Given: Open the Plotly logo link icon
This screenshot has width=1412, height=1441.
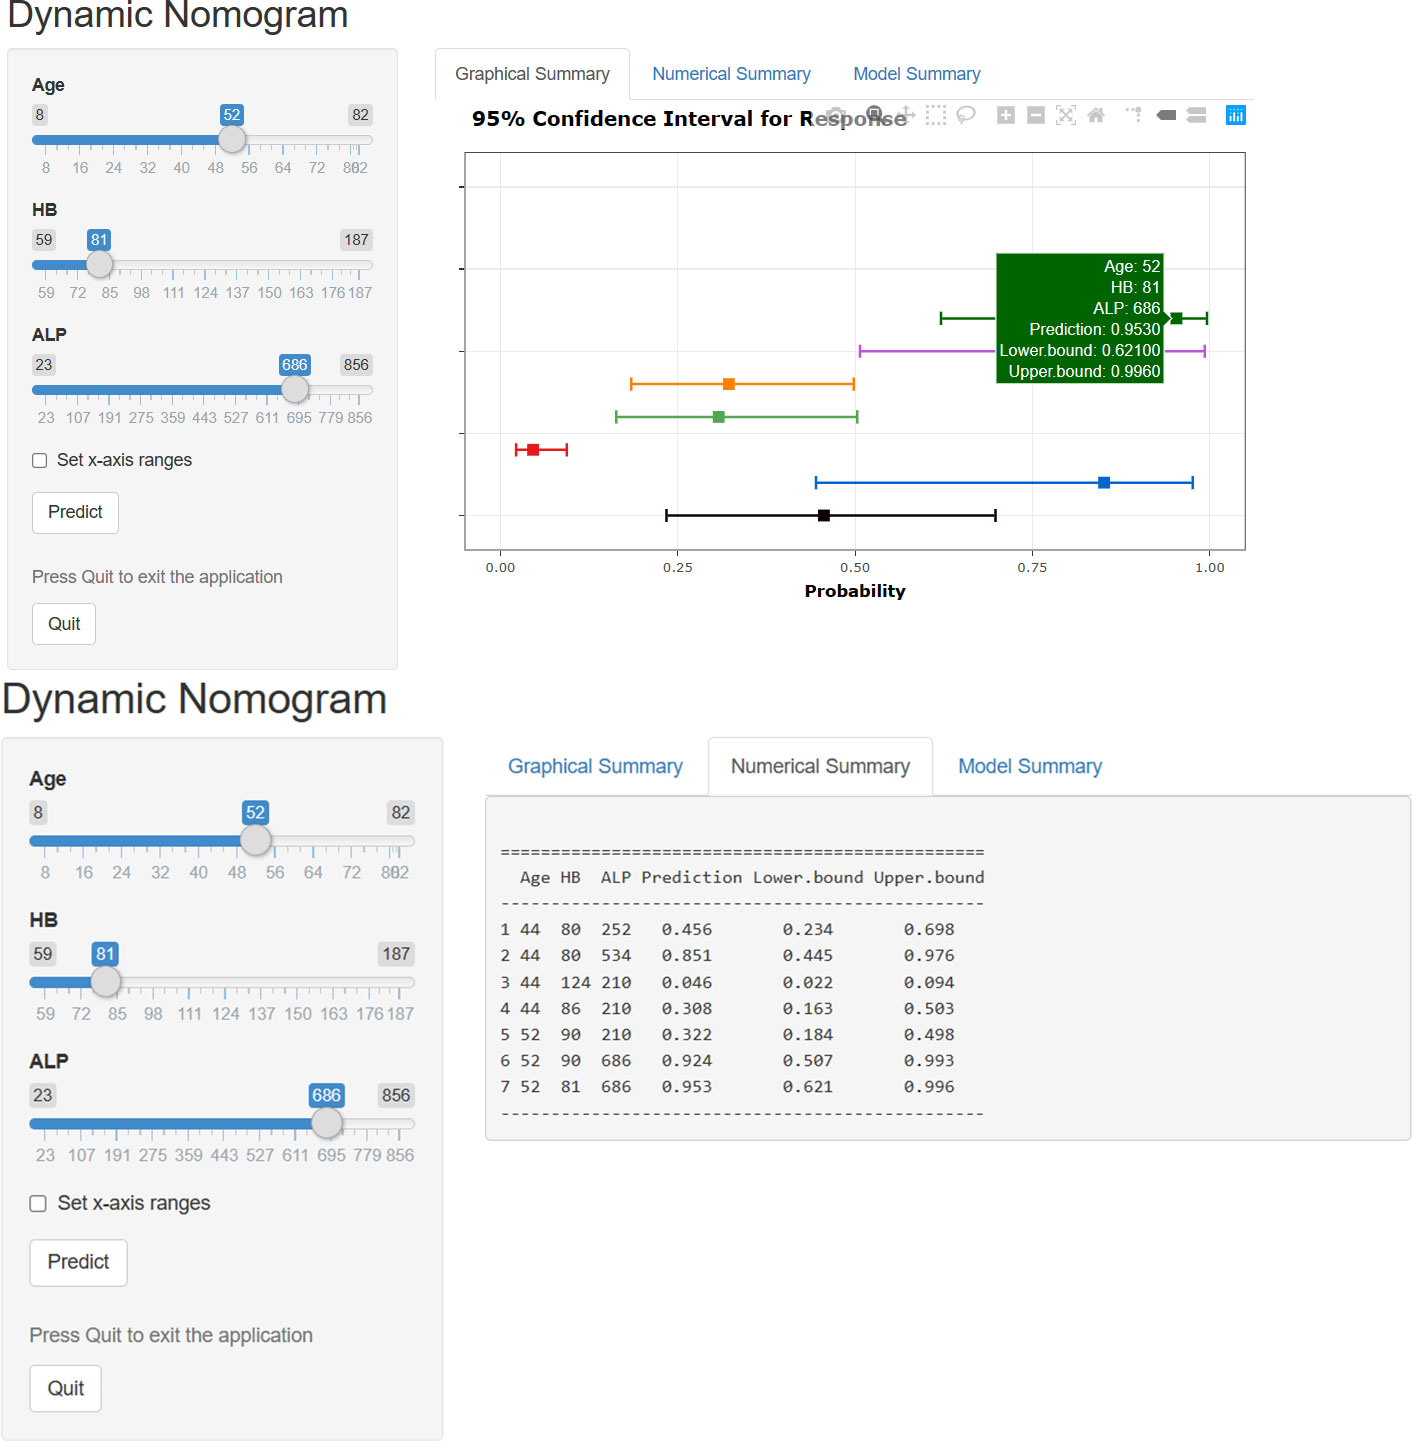Looking at the screenshot, I should (x=1236, y=115).
